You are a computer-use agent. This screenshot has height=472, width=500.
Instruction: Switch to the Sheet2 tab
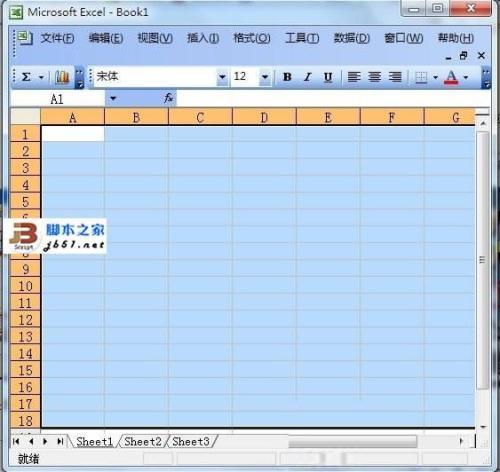143,442
